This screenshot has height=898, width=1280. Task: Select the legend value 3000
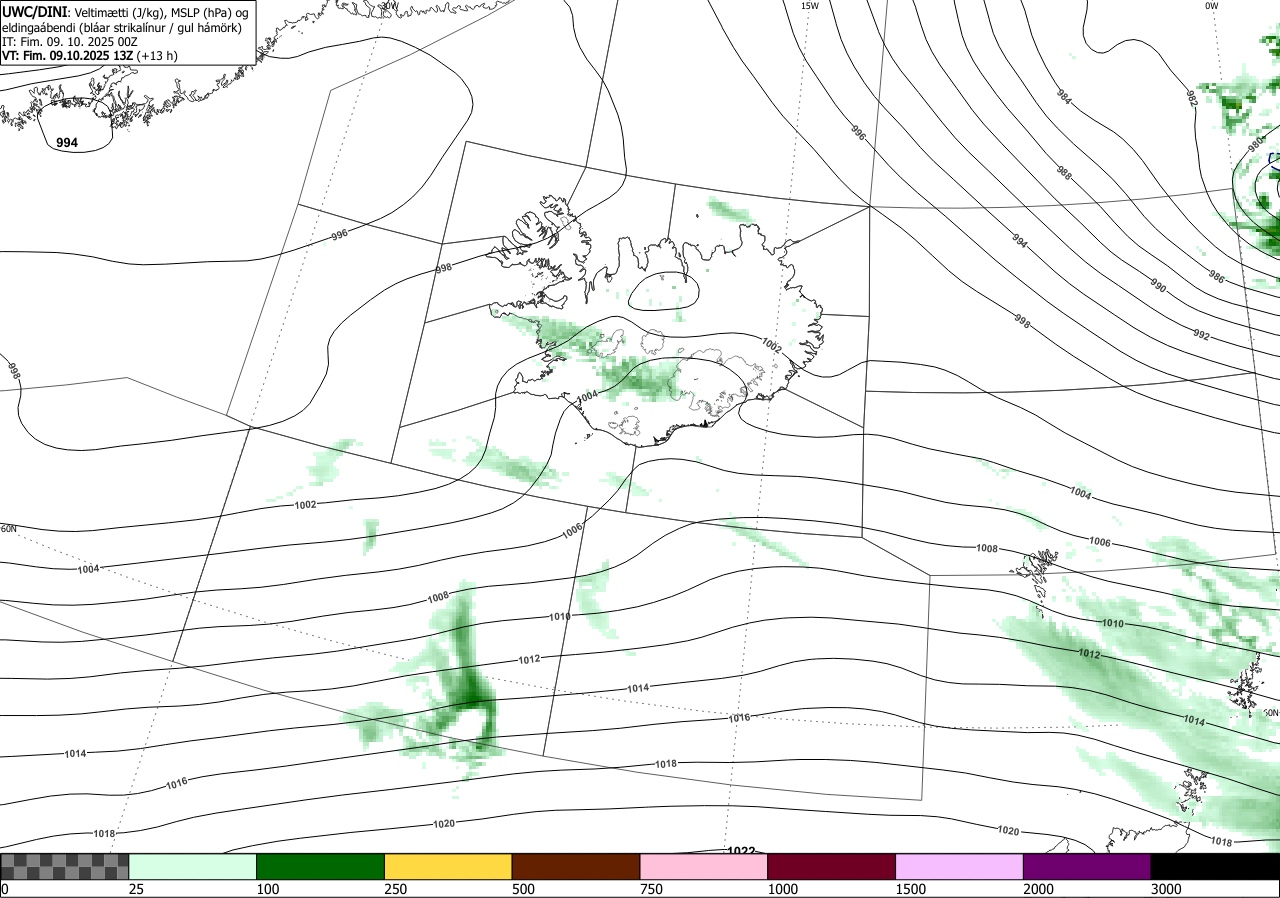coord(1167,889)
